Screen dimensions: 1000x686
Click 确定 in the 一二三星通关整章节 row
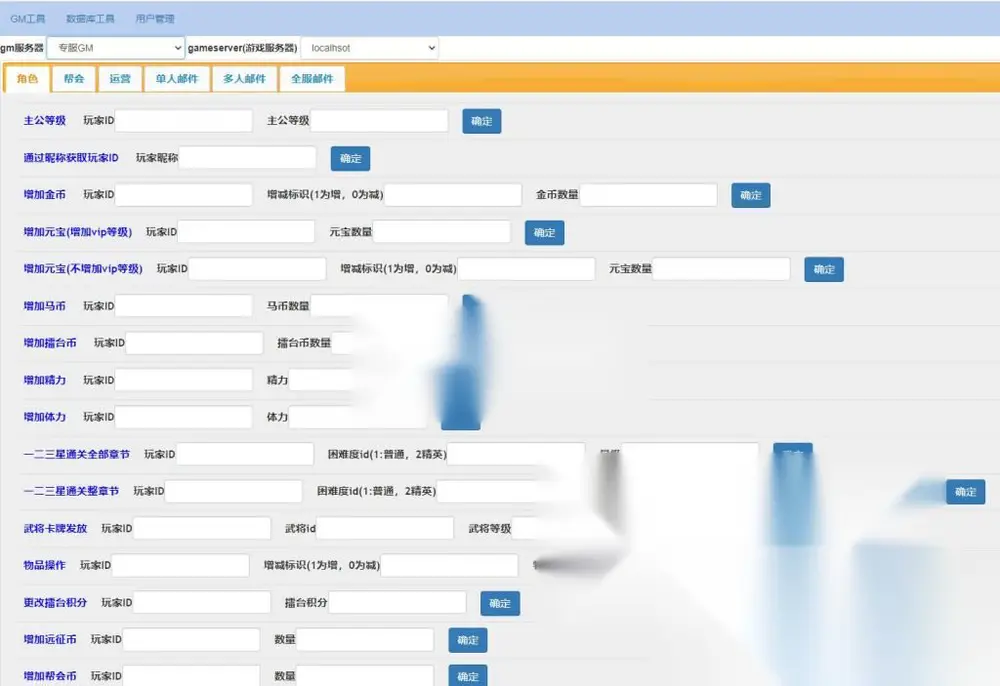pyautogui.click(x=966, y=492)
